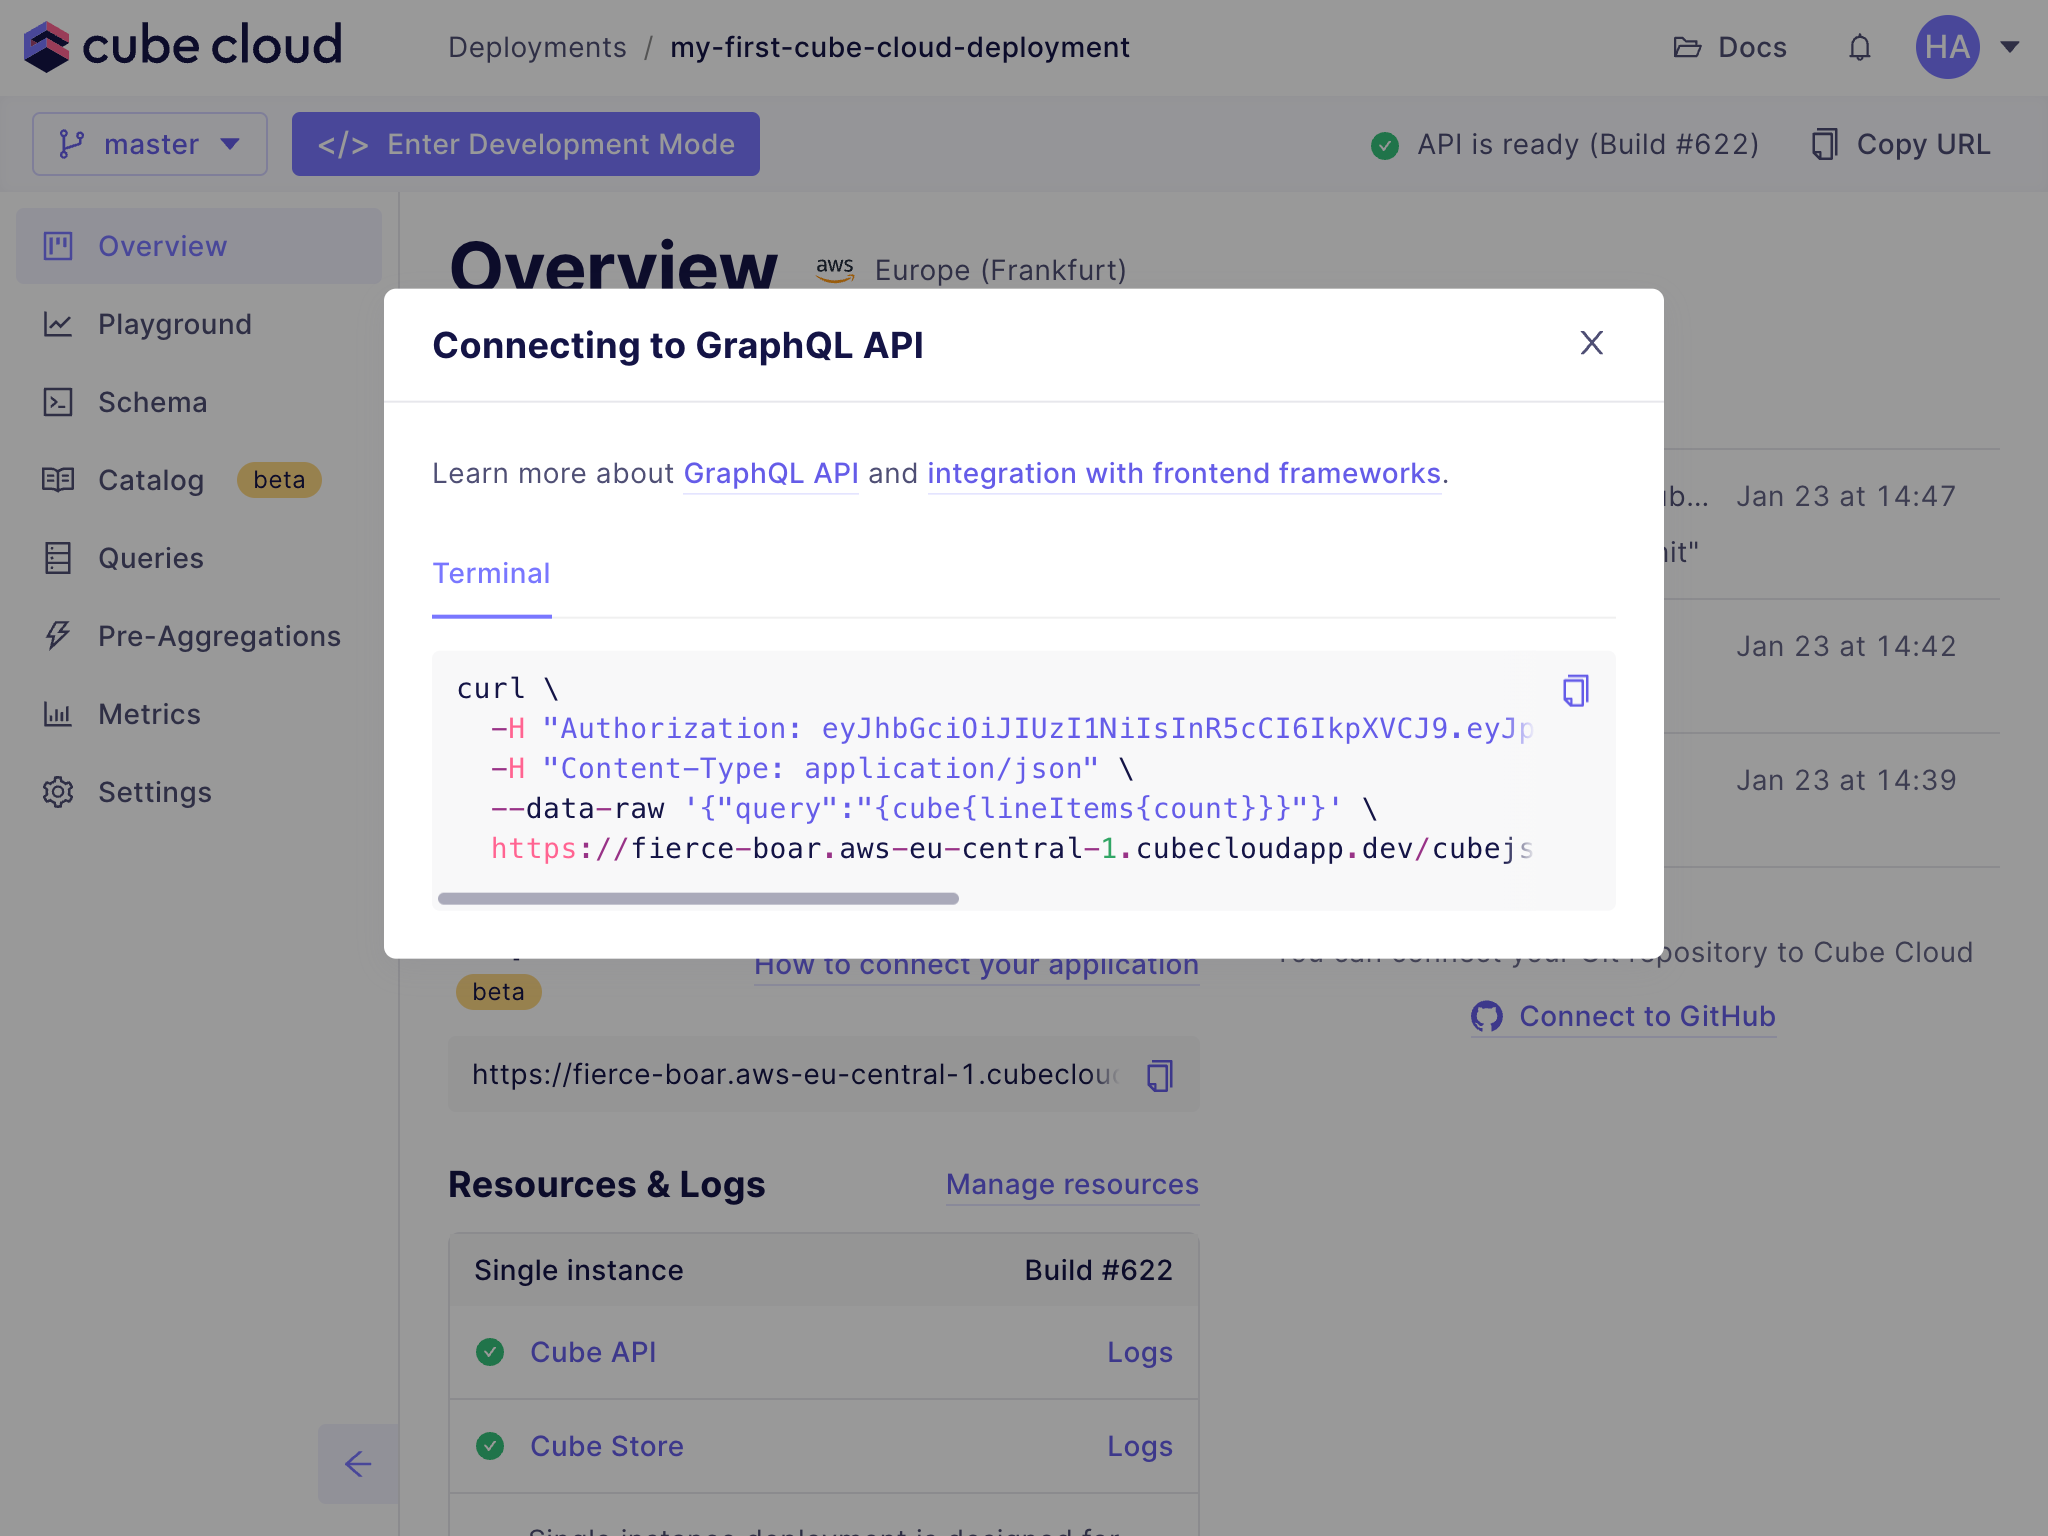Click the Metrics bar chart icon

coord(58,714)
